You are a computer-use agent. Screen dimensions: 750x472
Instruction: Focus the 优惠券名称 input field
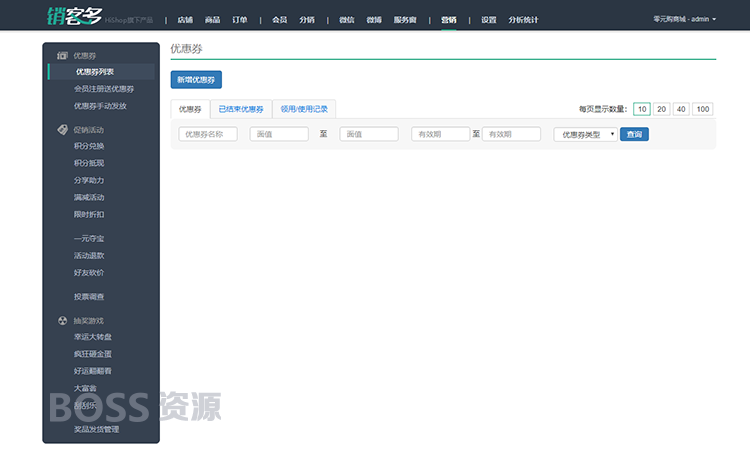point(208,134)
